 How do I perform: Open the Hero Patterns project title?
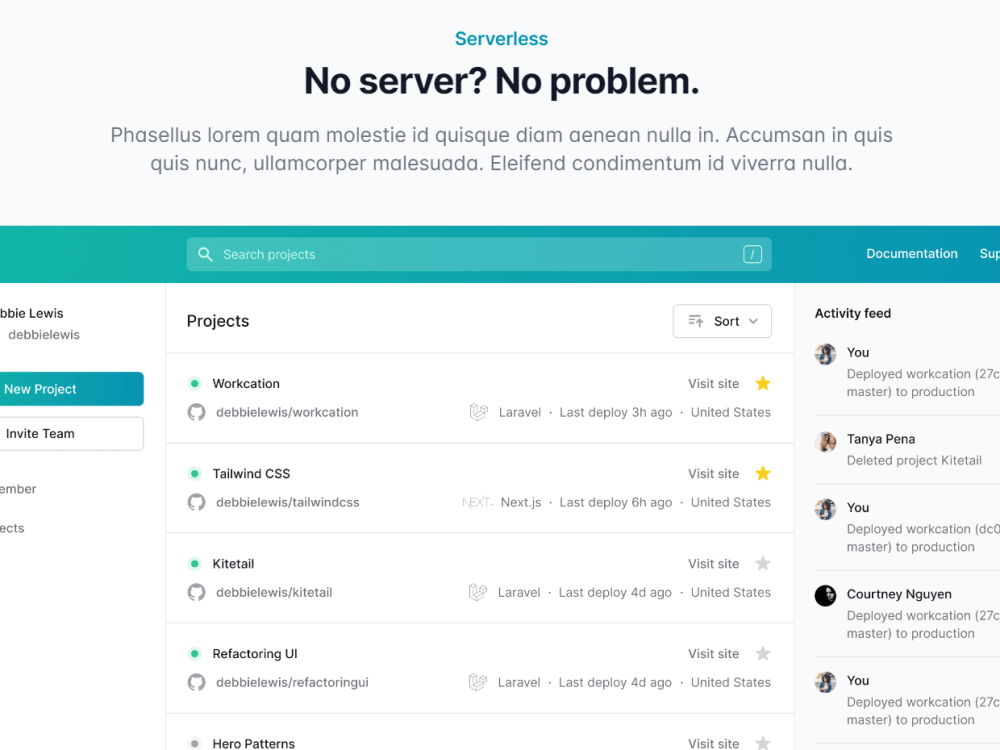pyautogui.click(x=253, y=743)
